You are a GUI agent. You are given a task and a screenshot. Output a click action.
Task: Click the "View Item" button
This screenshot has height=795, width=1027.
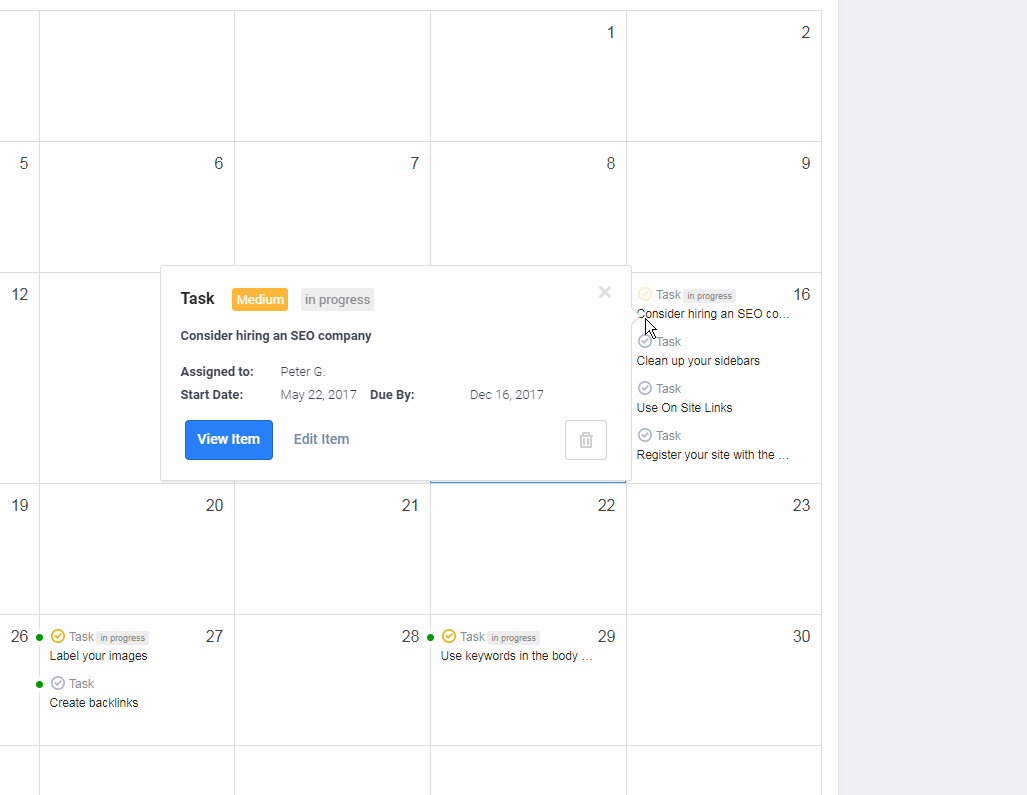coord(228,439)
